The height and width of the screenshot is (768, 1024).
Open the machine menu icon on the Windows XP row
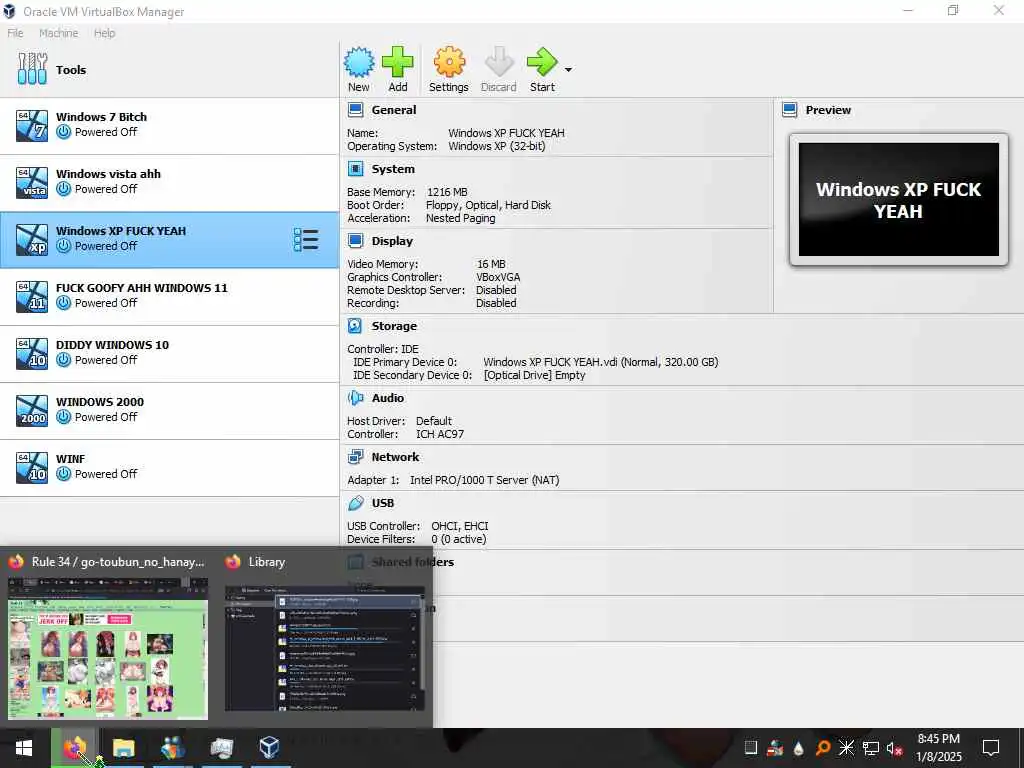click(306, 240)
